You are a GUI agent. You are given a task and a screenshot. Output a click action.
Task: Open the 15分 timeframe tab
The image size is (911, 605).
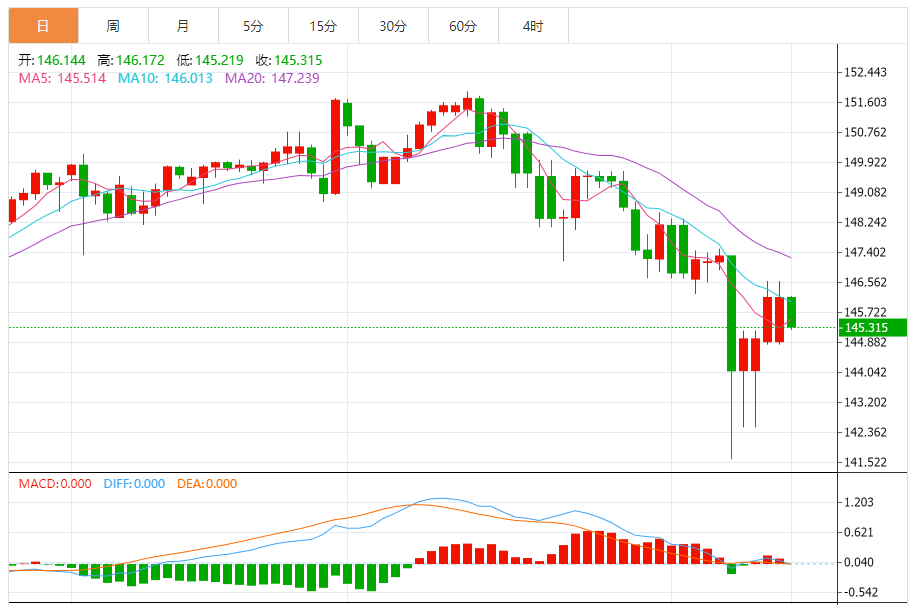(323, 26)
